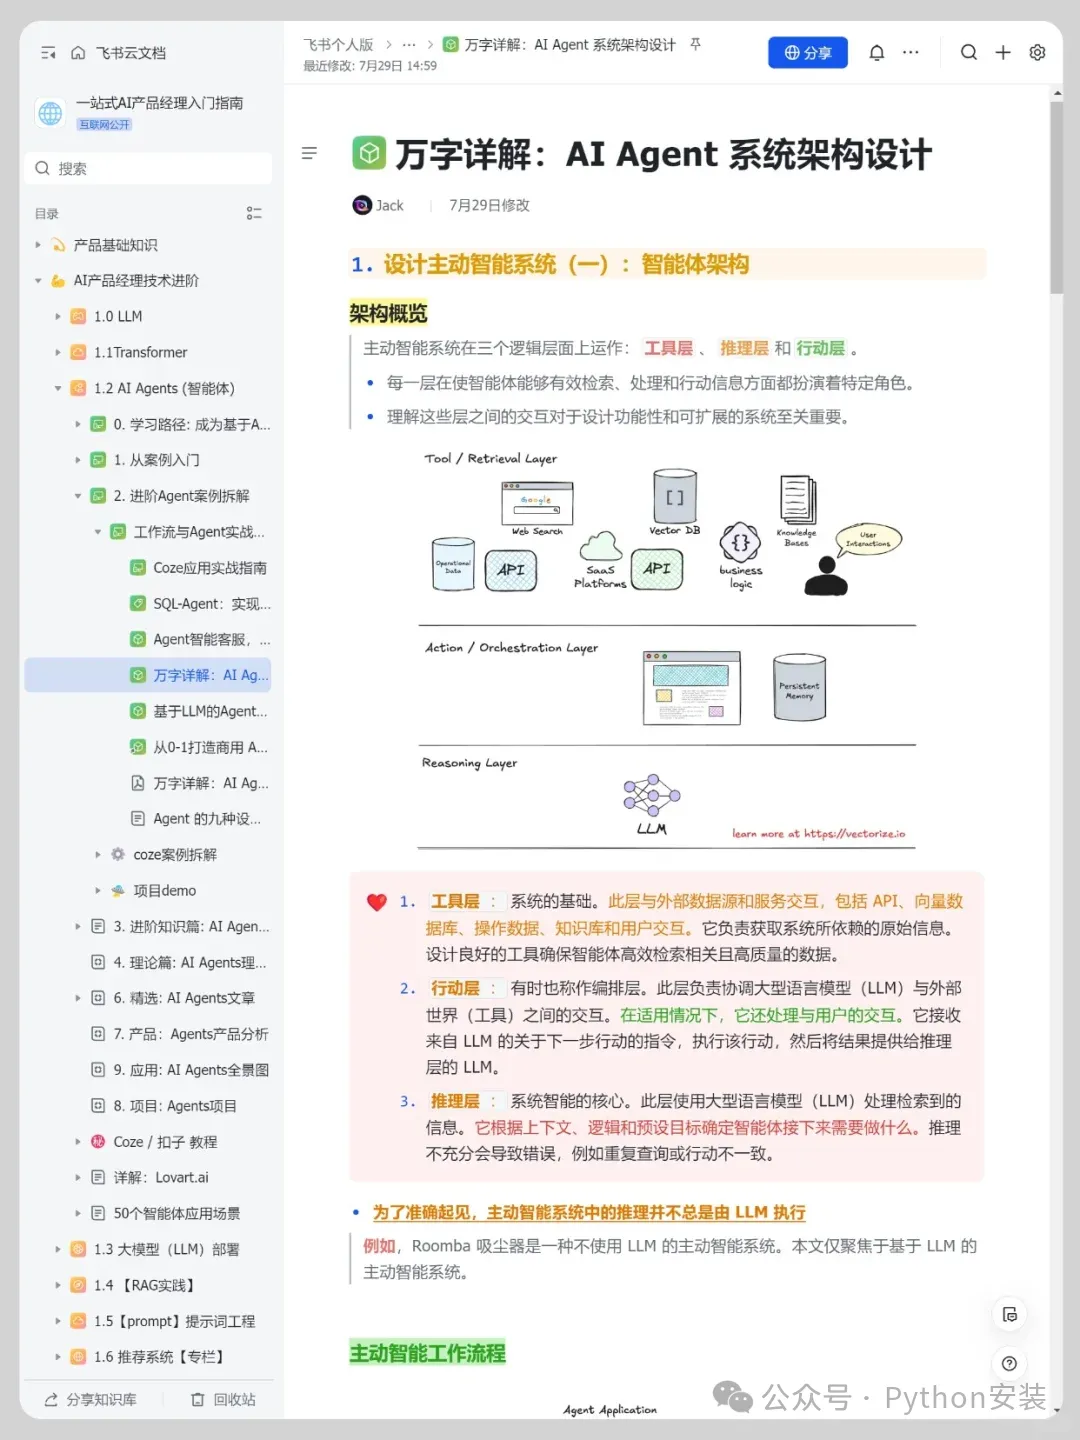Open the notifications bell
Image resolution: width=1080 pixels, height=1440 pixels.
877,52
